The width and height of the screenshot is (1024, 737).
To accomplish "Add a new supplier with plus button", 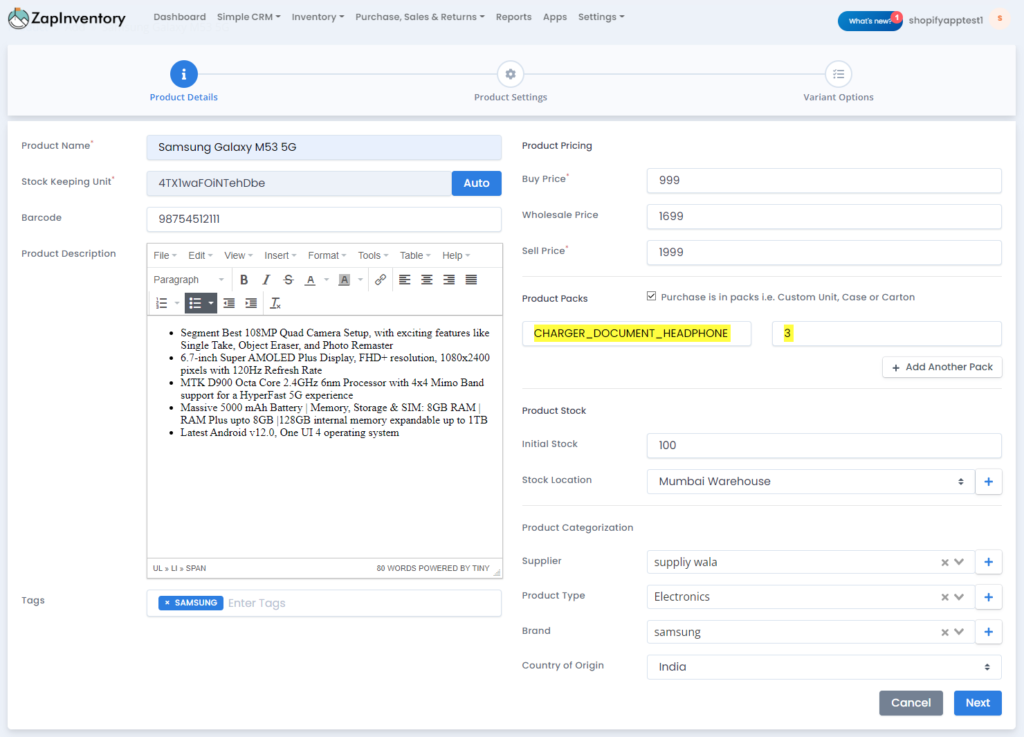I will [989, 562].
